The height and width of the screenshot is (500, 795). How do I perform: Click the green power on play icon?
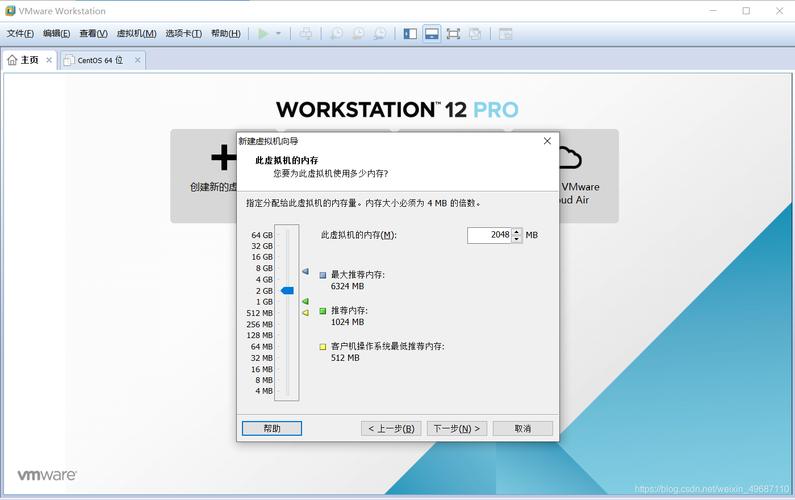point(263,33)
